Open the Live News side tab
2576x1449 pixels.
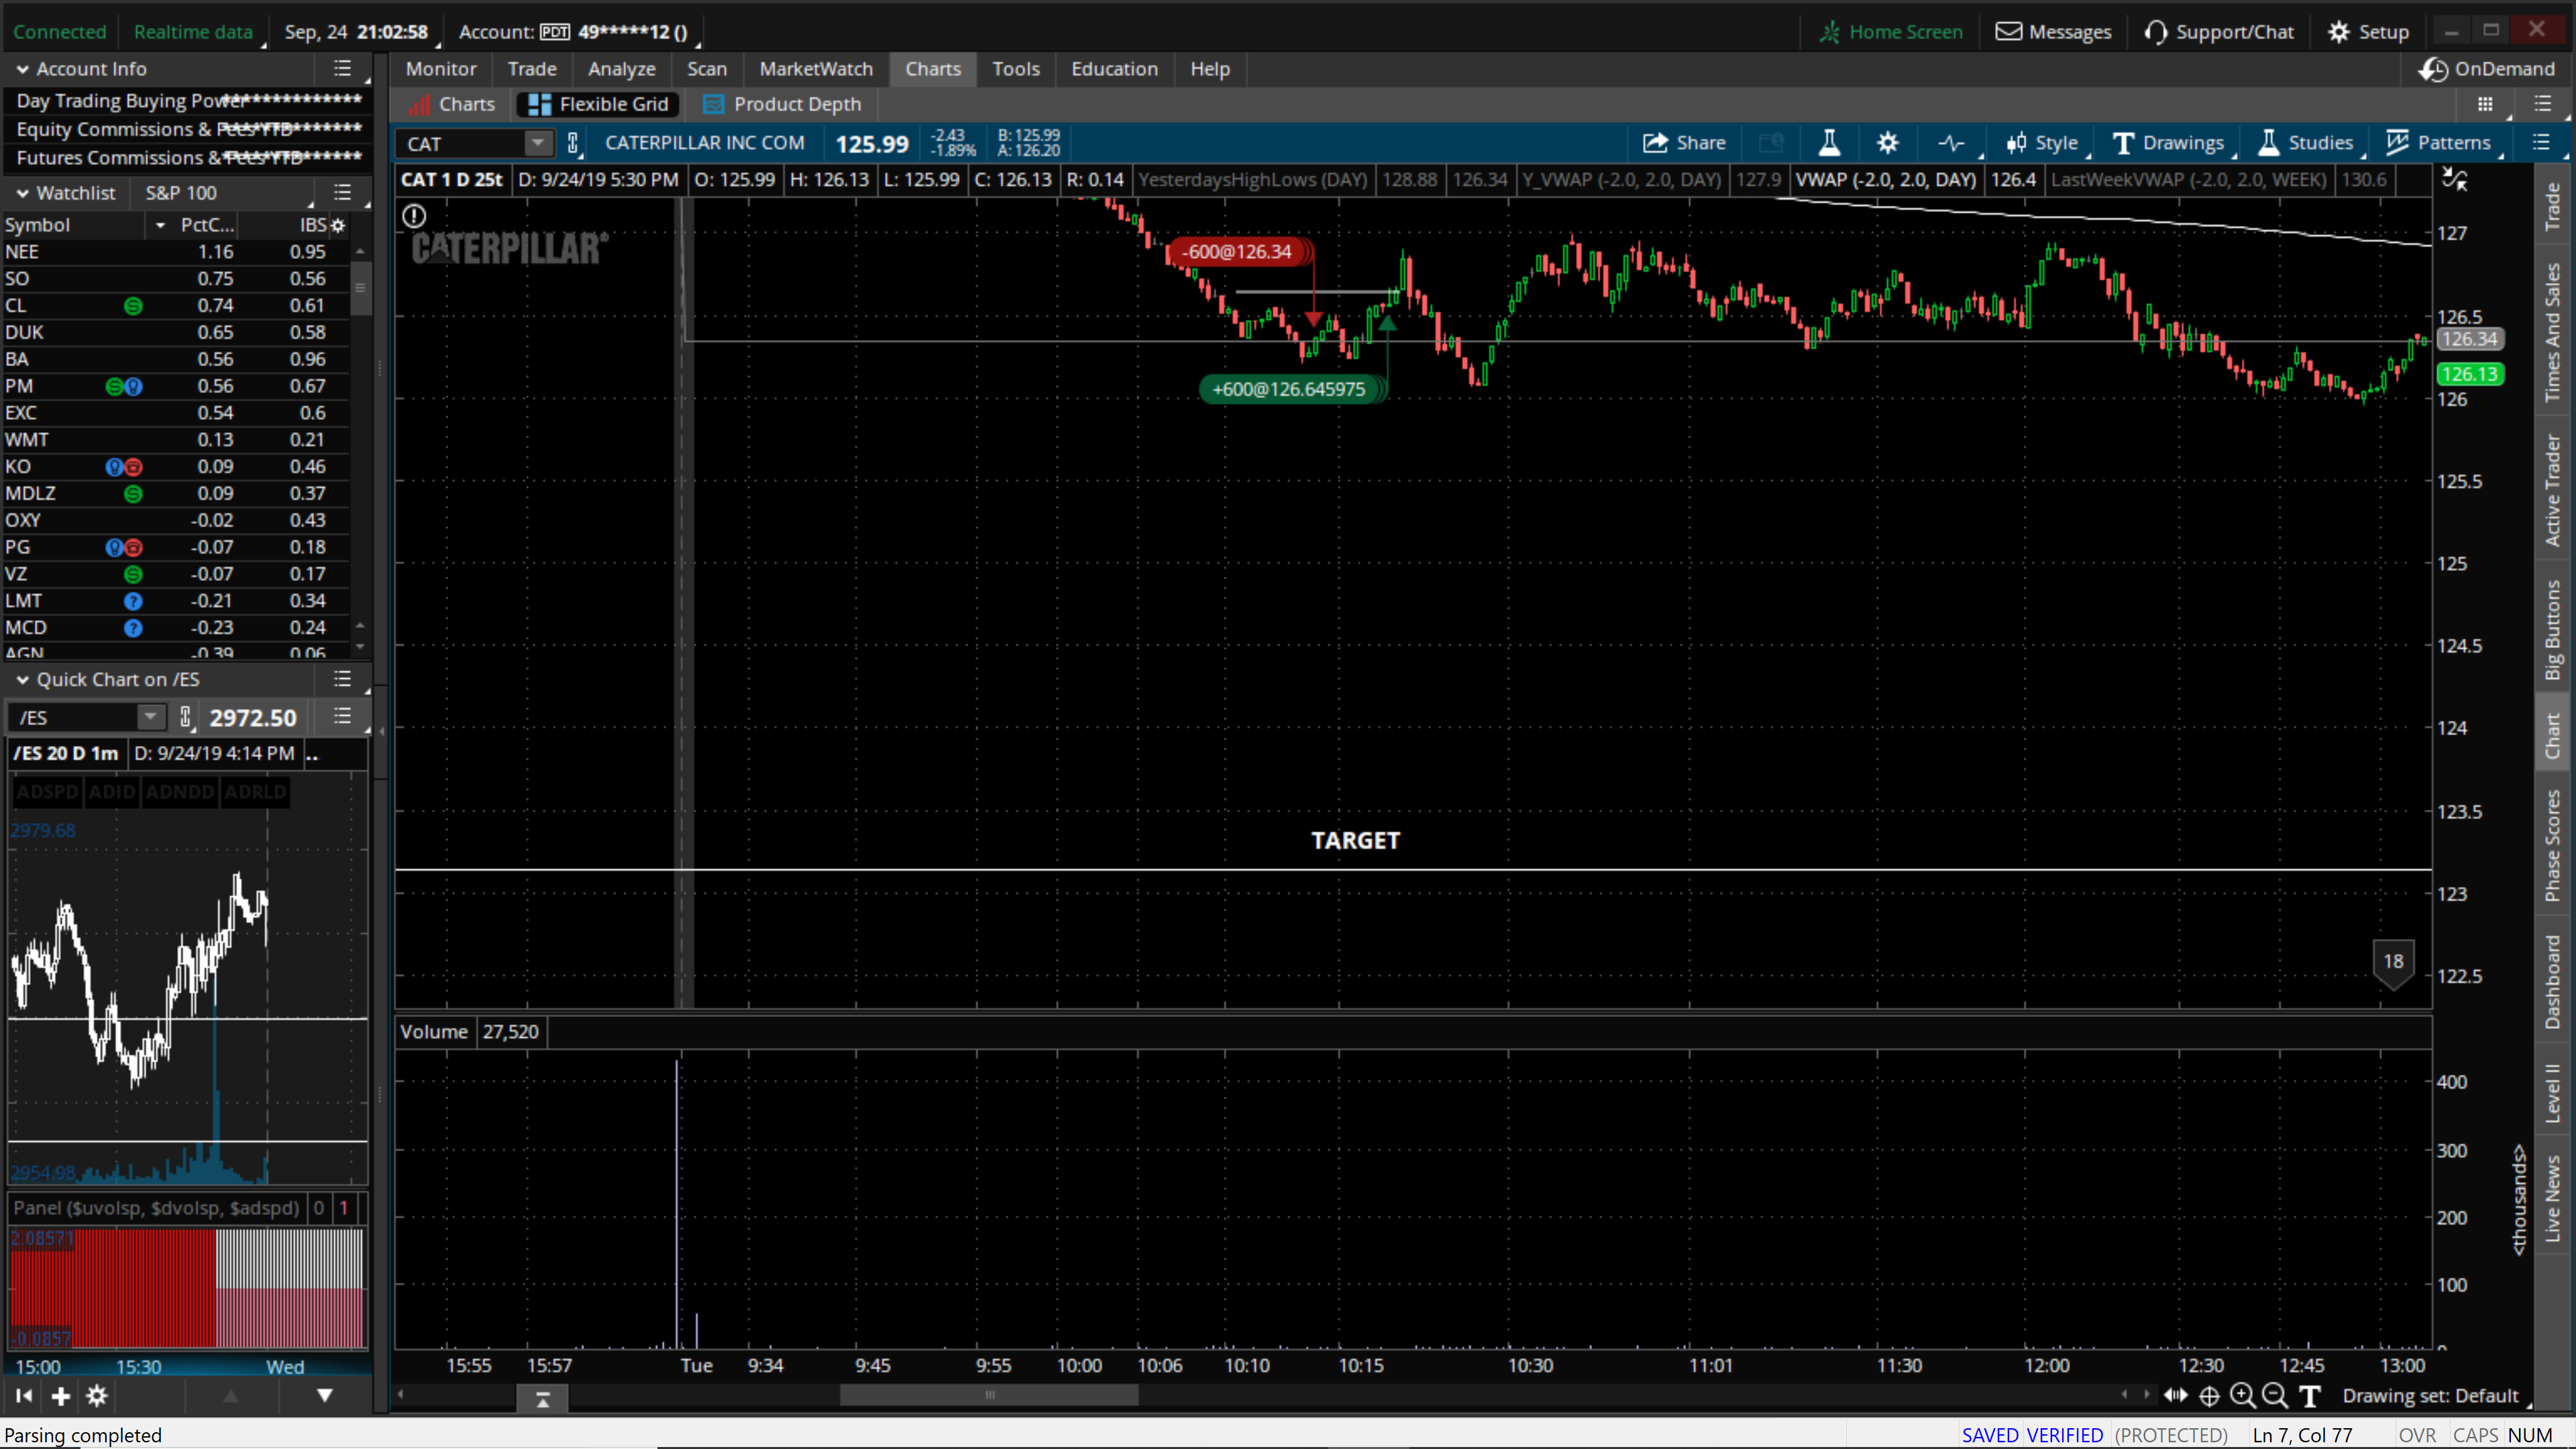pyautogui.click(x=2553, y=1199)
